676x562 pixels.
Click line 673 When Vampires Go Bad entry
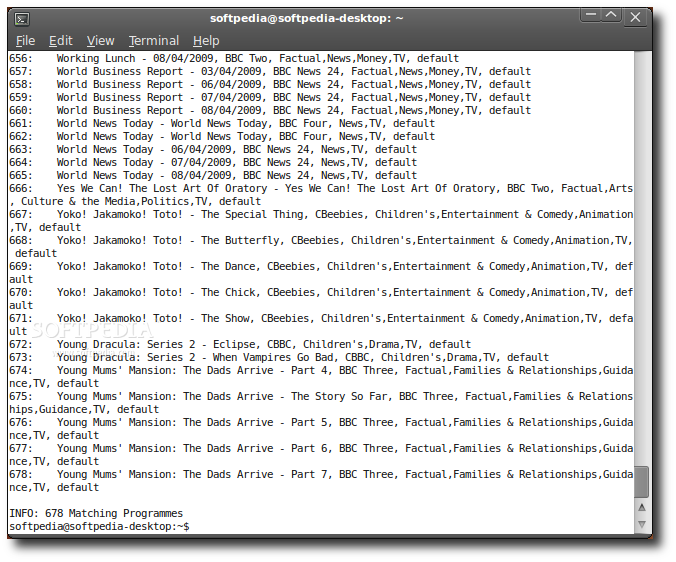(279, 357)
